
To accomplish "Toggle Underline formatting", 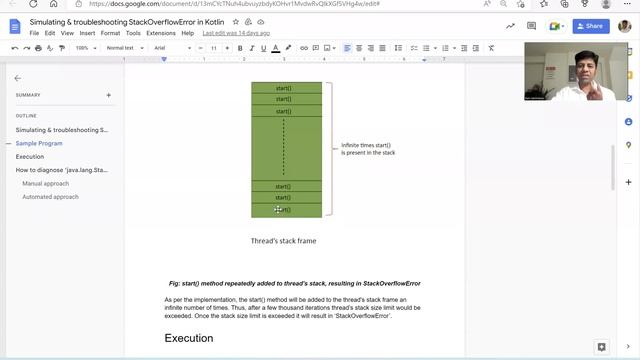I will (264, 48).
